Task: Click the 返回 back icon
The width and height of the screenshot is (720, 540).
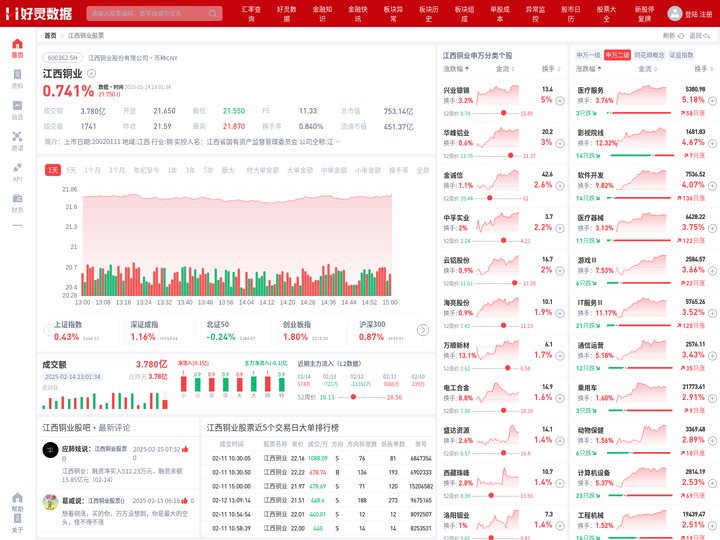Action: click(707, 35)
